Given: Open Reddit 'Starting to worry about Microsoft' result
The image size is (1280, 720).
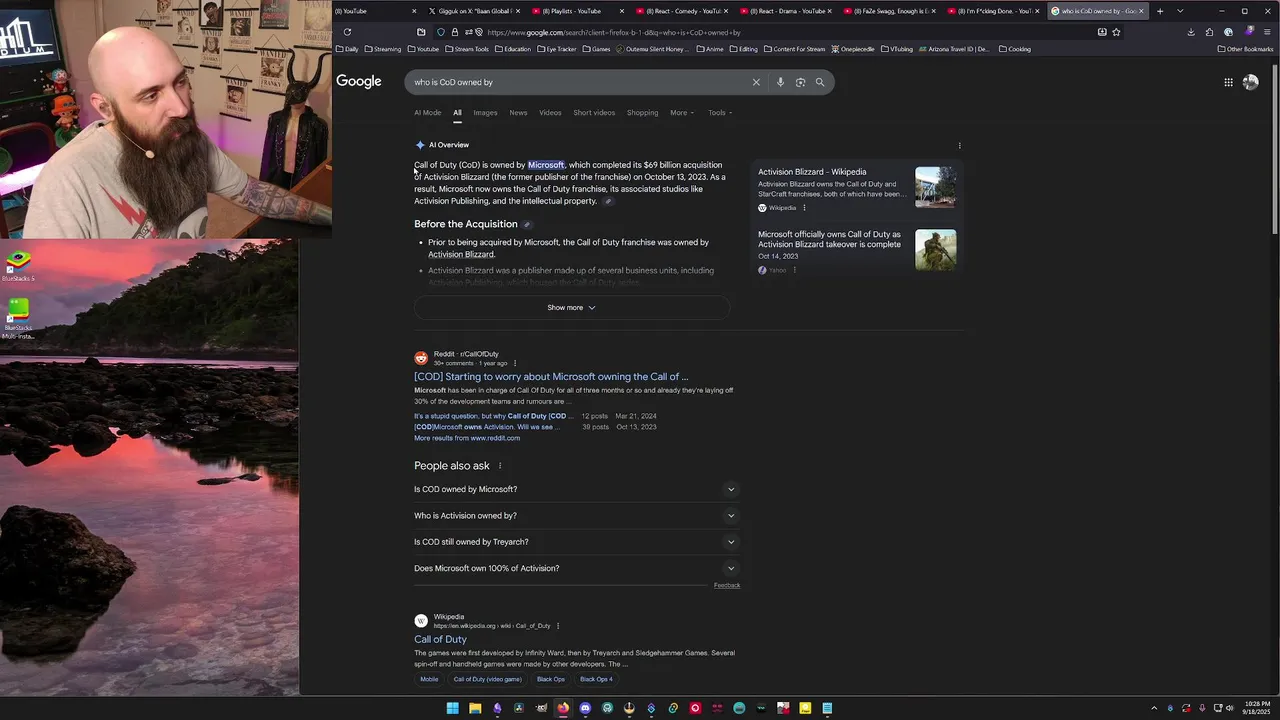Looking at the screenshot, I should (551, 377).
